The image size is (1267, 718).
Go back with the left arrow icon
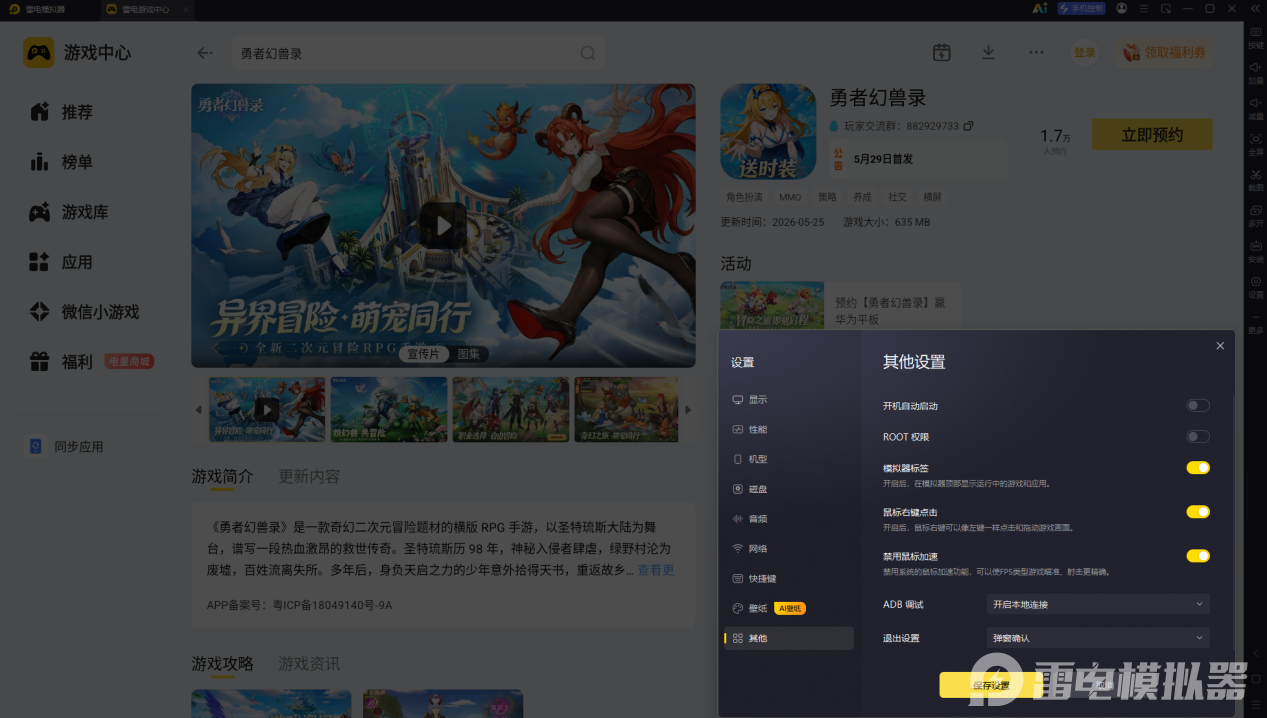tap(205, 53)
